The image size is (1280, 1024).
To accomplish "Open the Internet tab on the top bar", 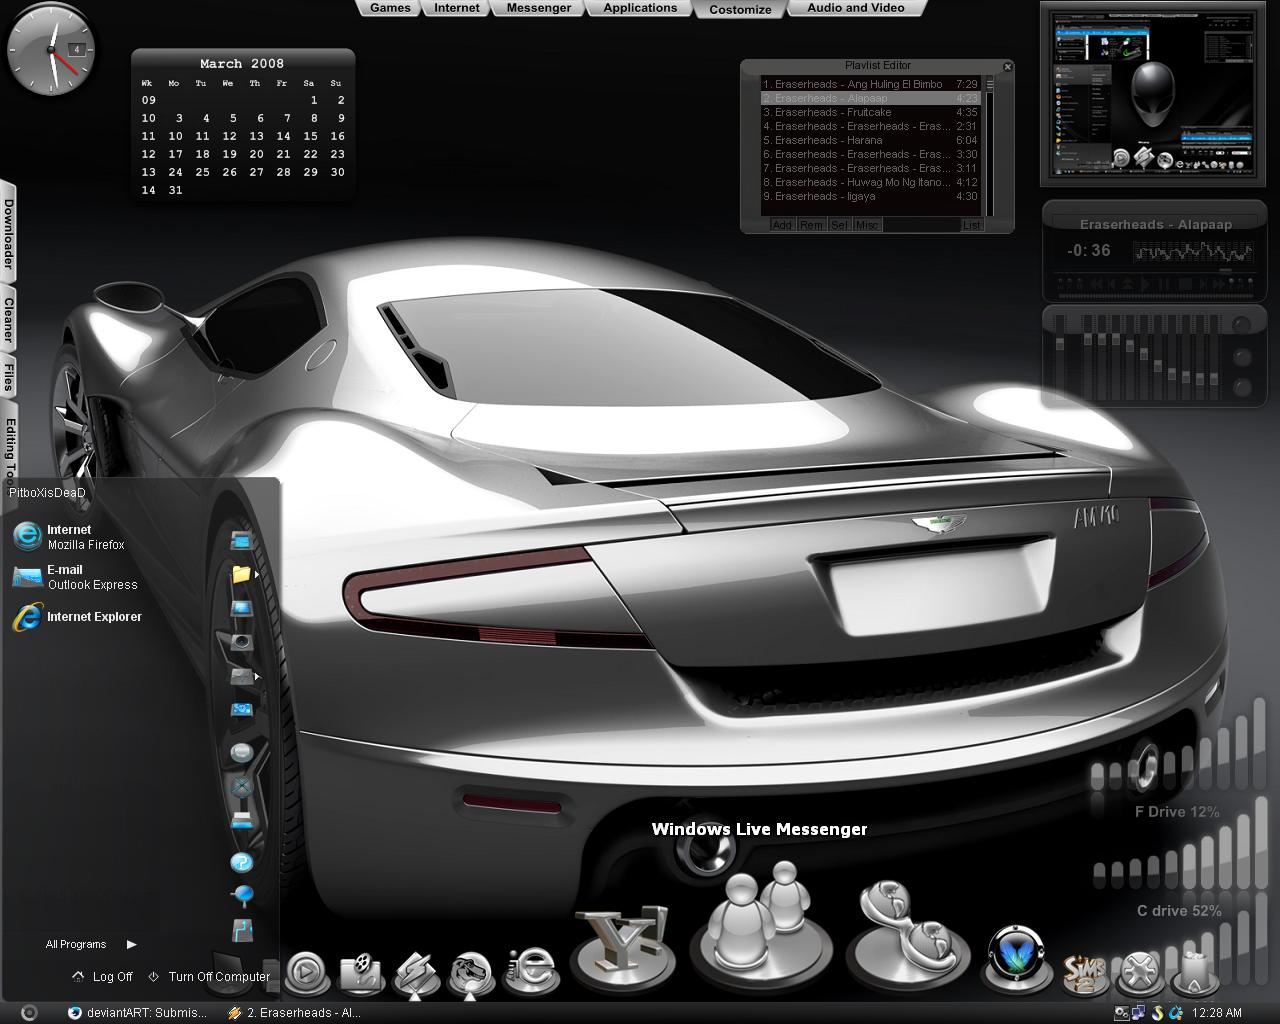I will (457, 8).
